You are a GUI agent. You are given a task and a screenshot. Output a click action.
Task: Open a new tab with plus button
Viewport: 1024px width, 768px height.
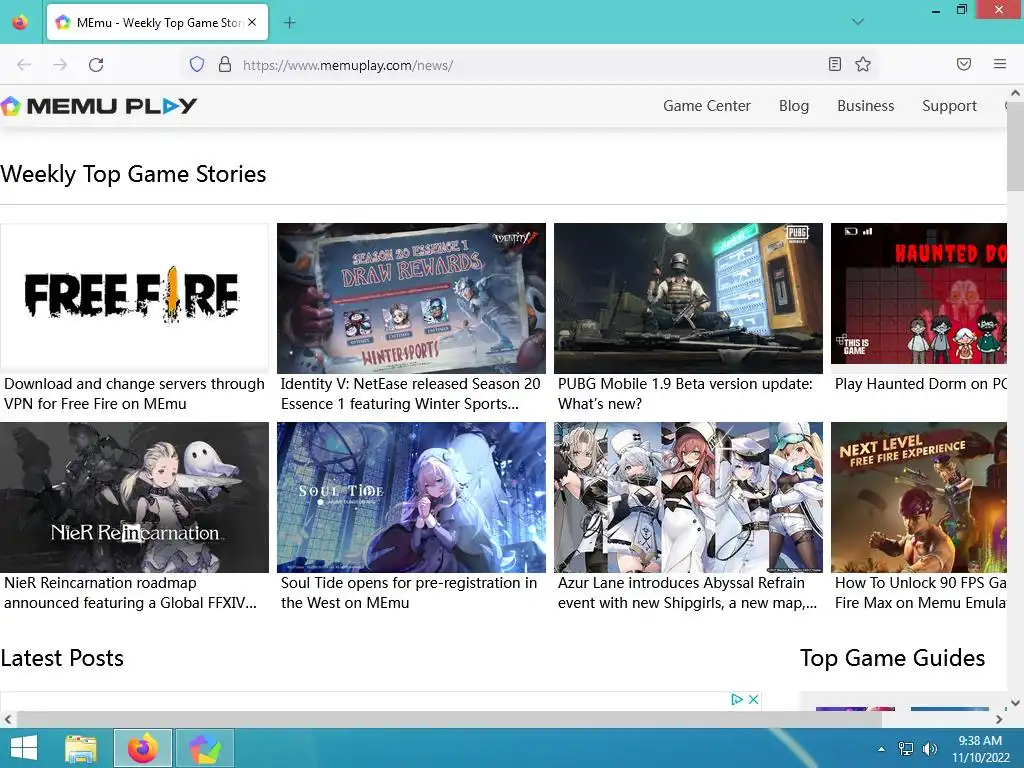coord(289,23)
